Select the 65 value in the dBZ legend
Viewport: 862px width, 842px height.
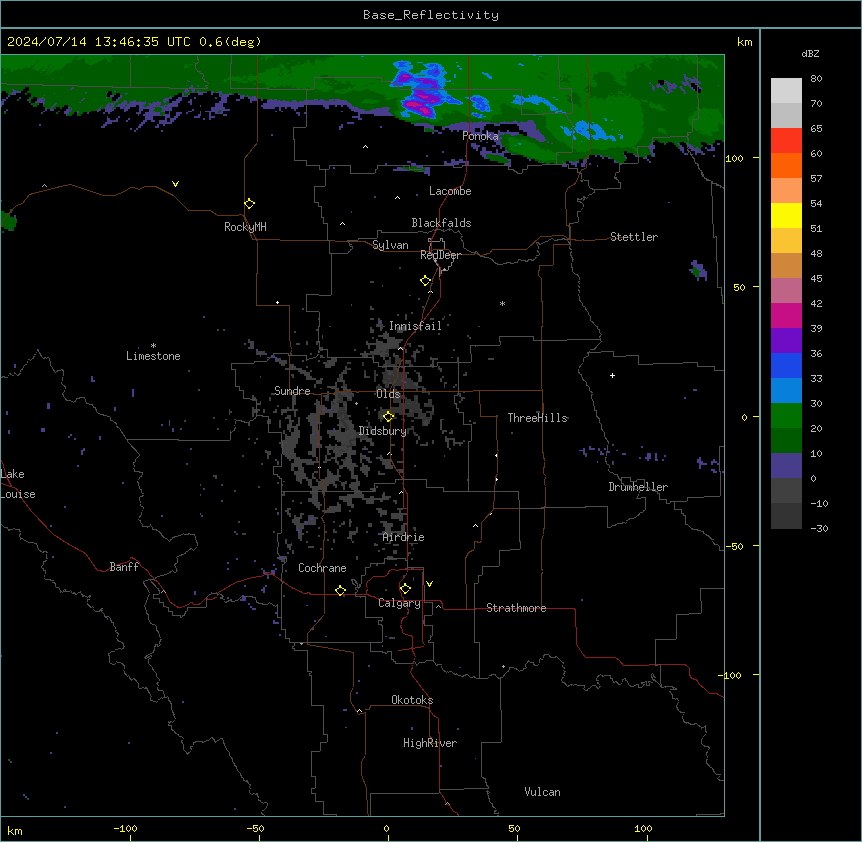tap(816, 128)
